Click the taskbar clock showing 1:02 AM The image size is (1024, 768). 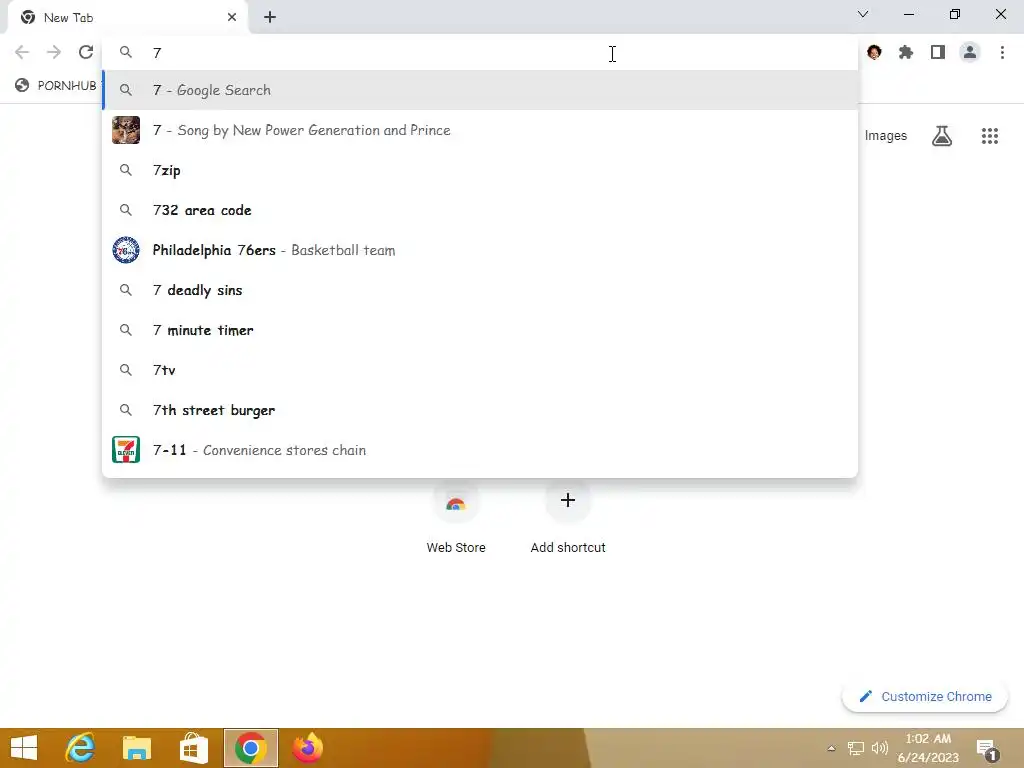(x=928, y=748)
